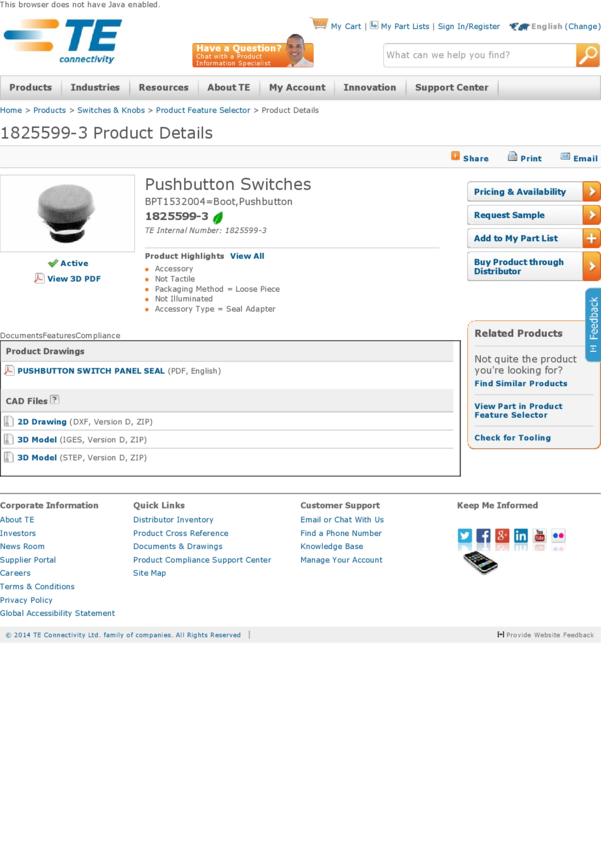Click English (Change) language link
This screenshot has width=601, height=850.
[x=566, y=26]
